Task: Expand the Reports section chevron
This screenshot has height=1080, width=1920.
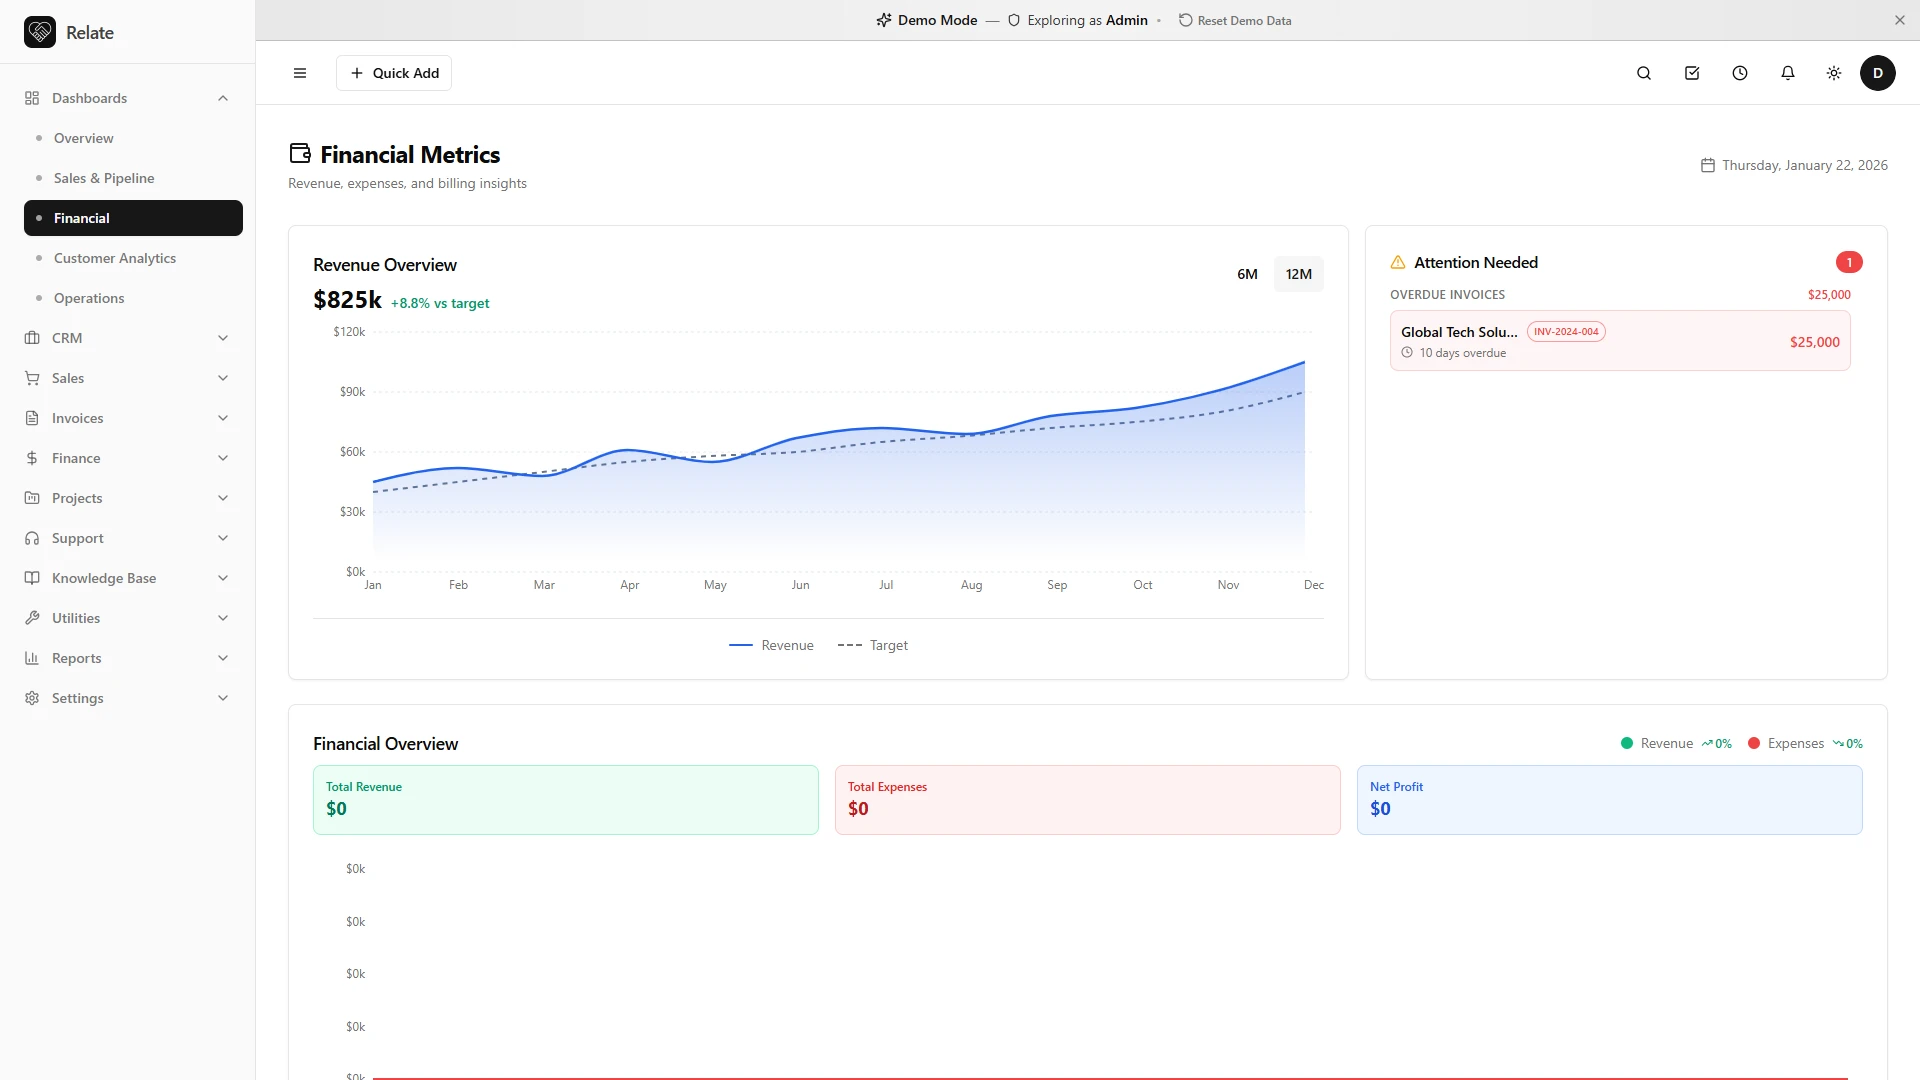Action: coord(223,658)
